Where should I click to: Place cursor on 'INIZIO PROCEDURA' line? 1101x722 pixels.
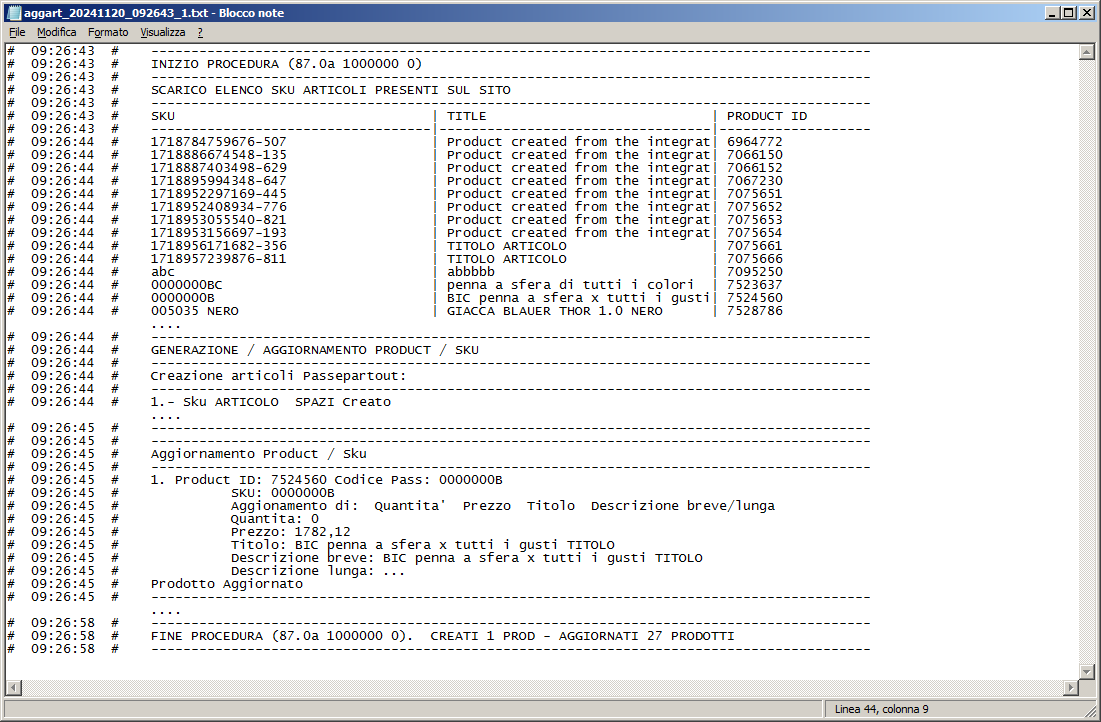pos(285,64)
